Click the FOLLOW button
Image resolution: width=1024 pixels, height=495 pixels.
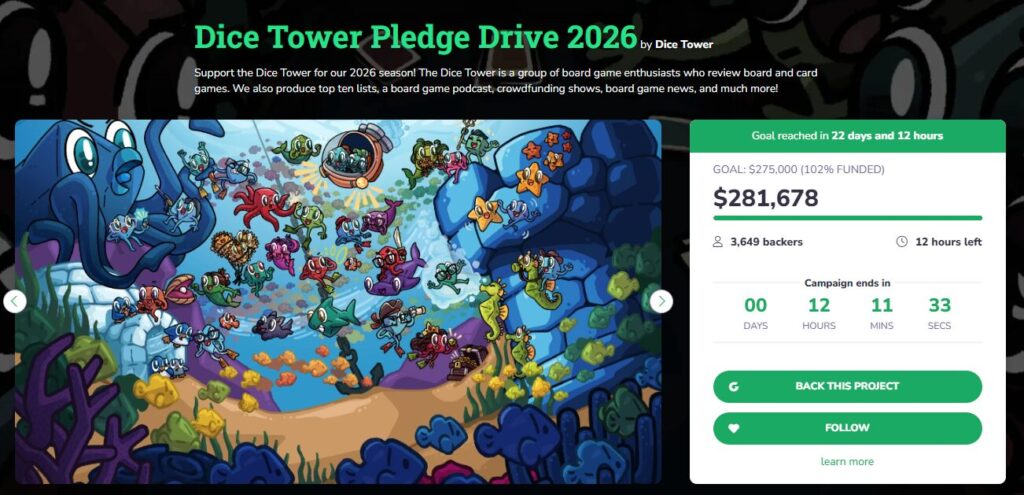click(x=847, y=428)
